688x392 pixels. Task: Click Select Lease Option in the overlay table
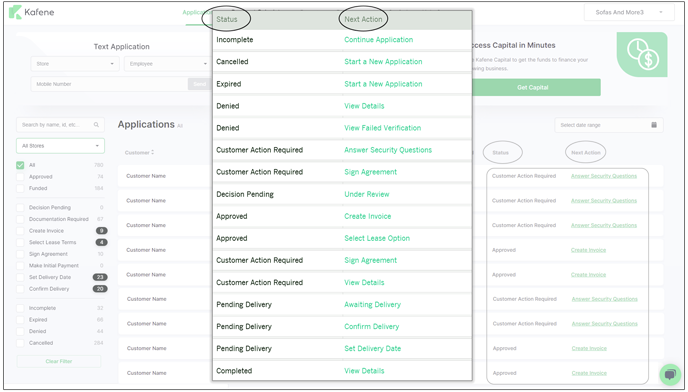click(x=377, y=238)
